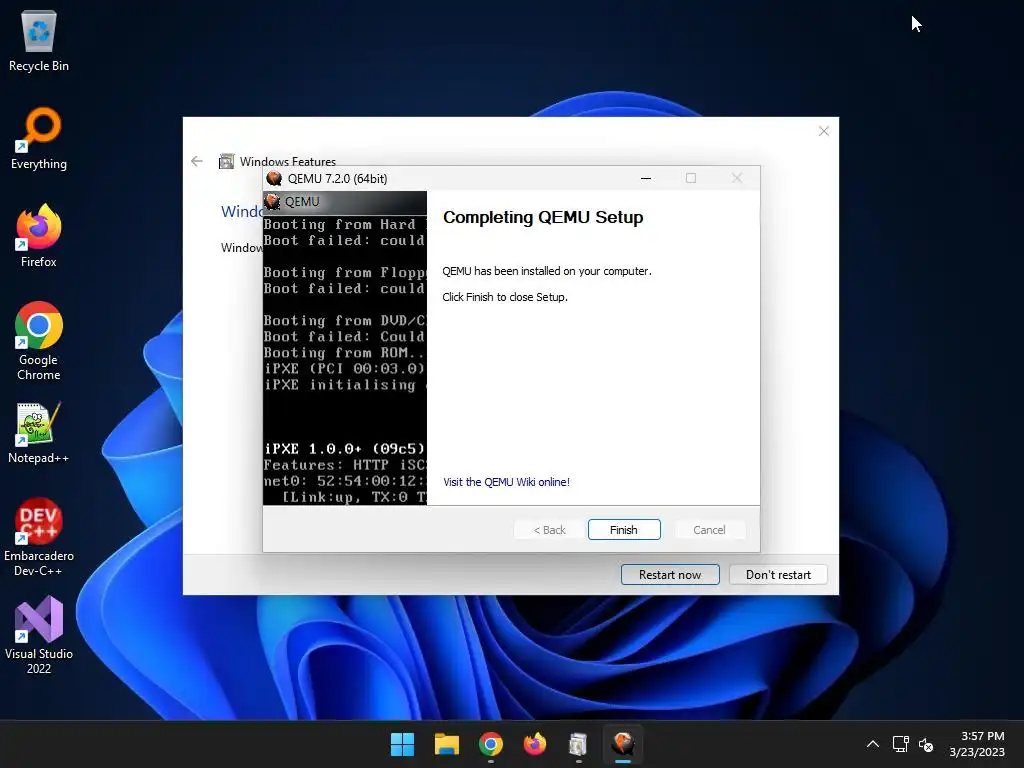The image size is (1024, 768).
Task: Click 'Click Finish to close Setup.' text
Action: pos(505,297)
